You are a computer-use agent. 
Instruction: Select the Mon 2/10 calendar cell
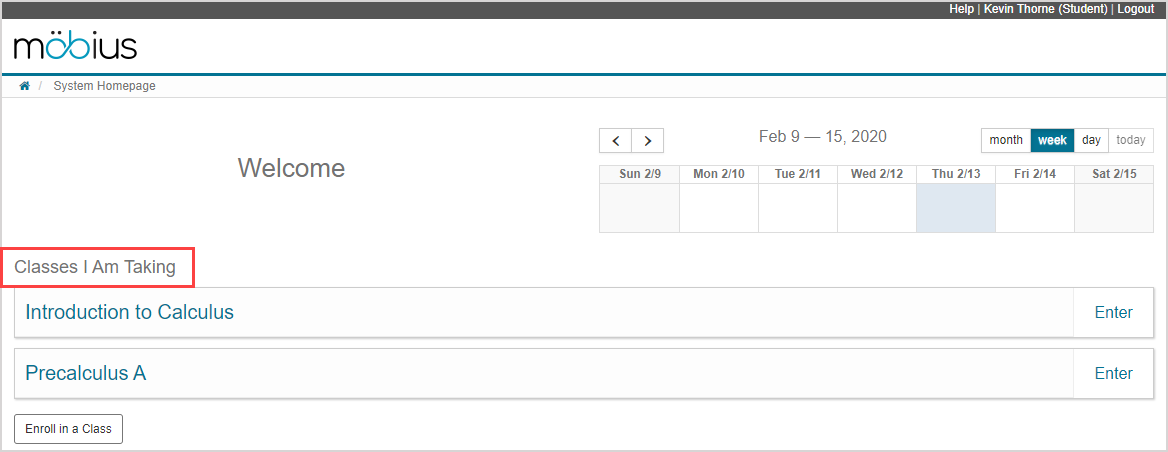(718, 208)
